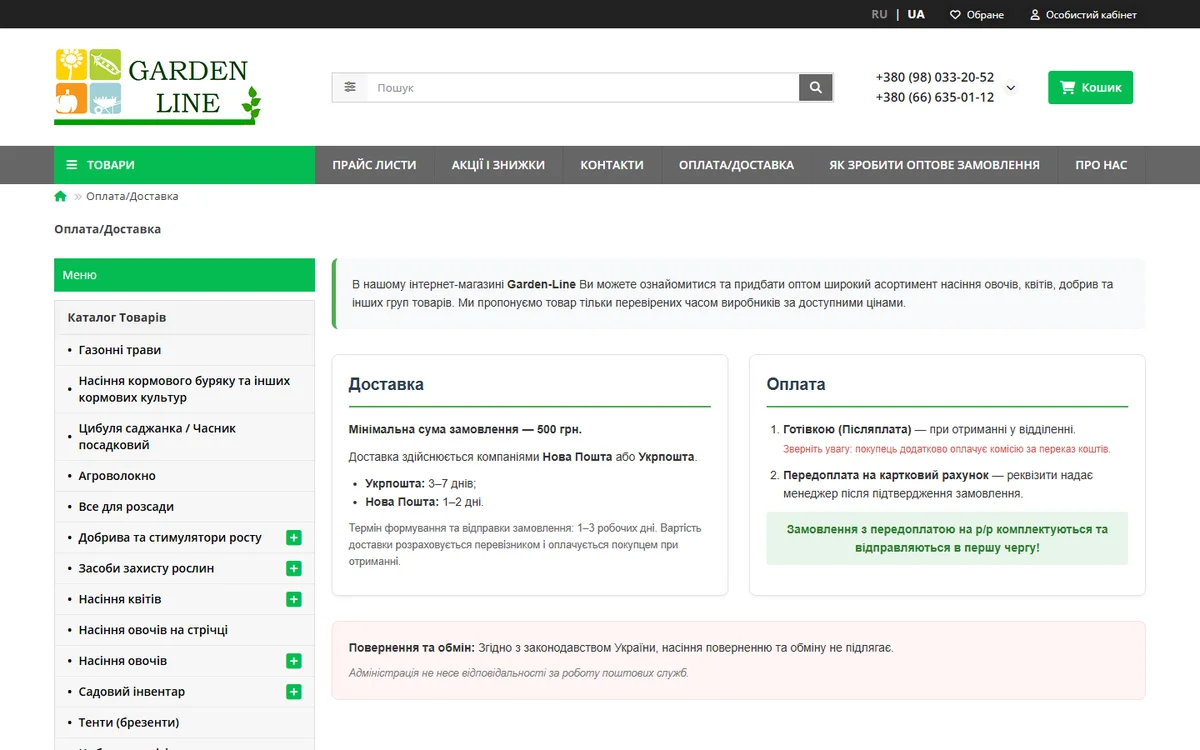Open search filter settings icon

coord(350,87)
